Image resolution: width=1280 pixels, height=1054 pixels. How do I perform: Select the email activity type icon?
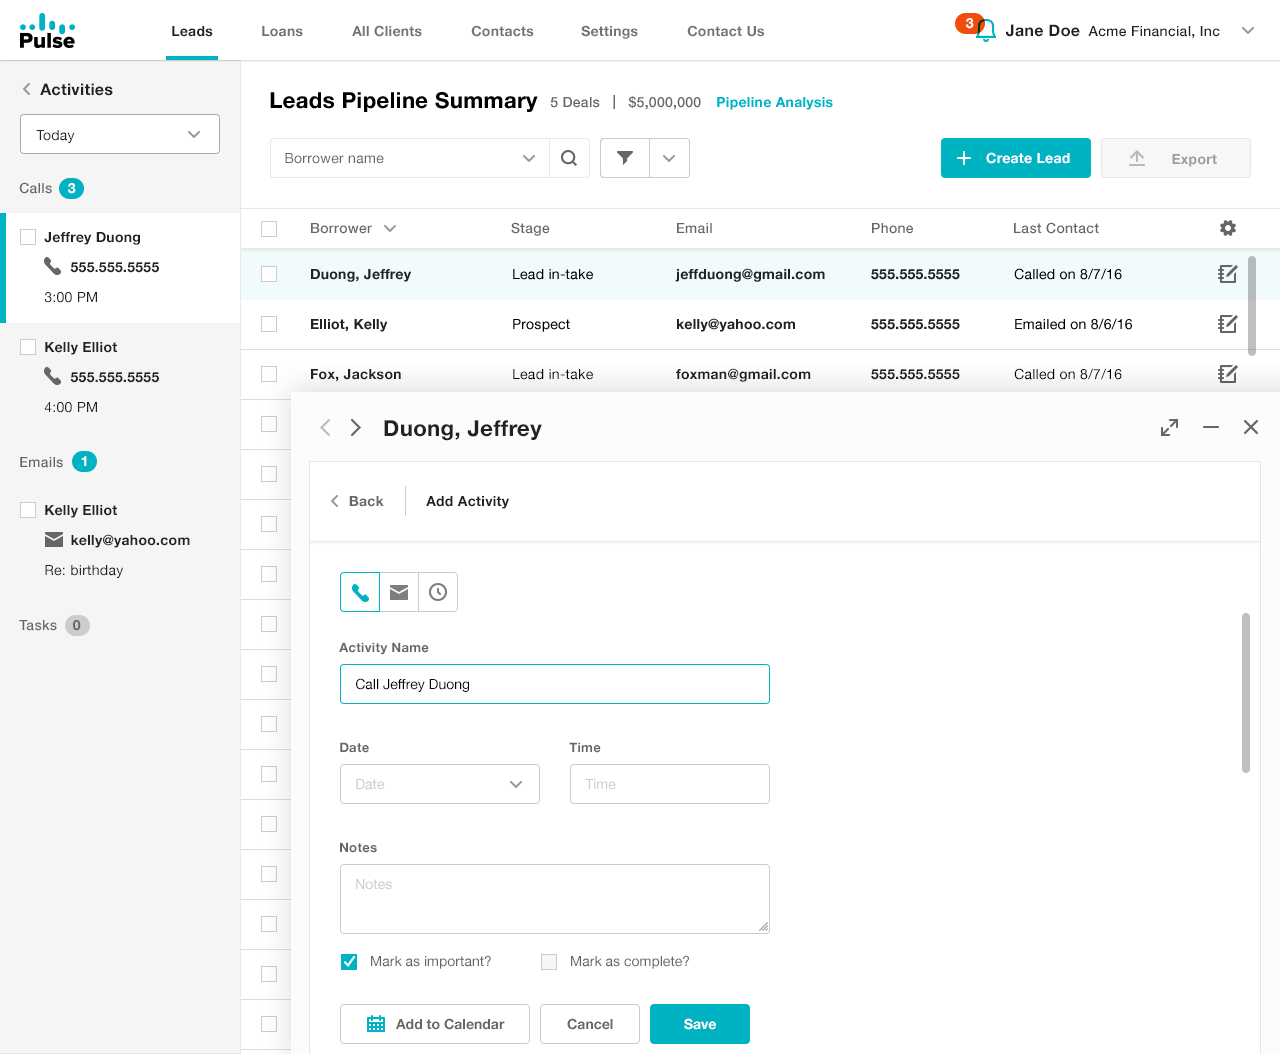pos(399,592)
